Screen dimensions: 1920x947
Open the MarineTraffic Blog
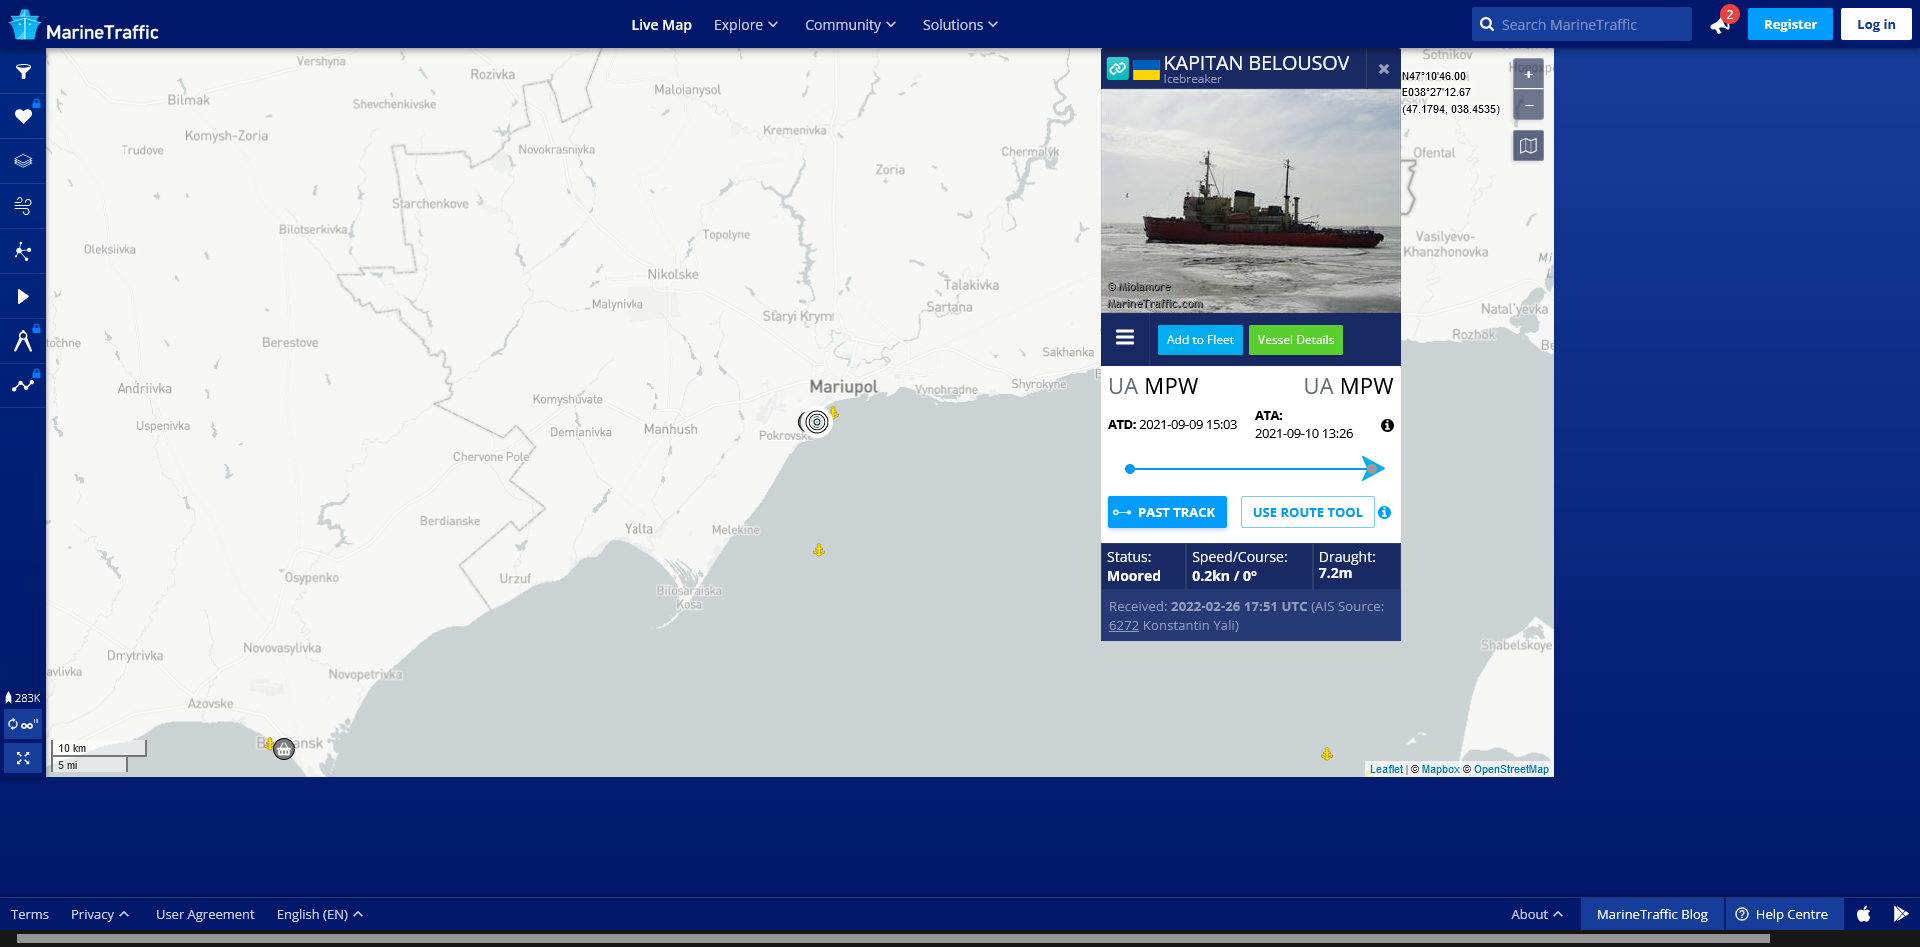1652,914
